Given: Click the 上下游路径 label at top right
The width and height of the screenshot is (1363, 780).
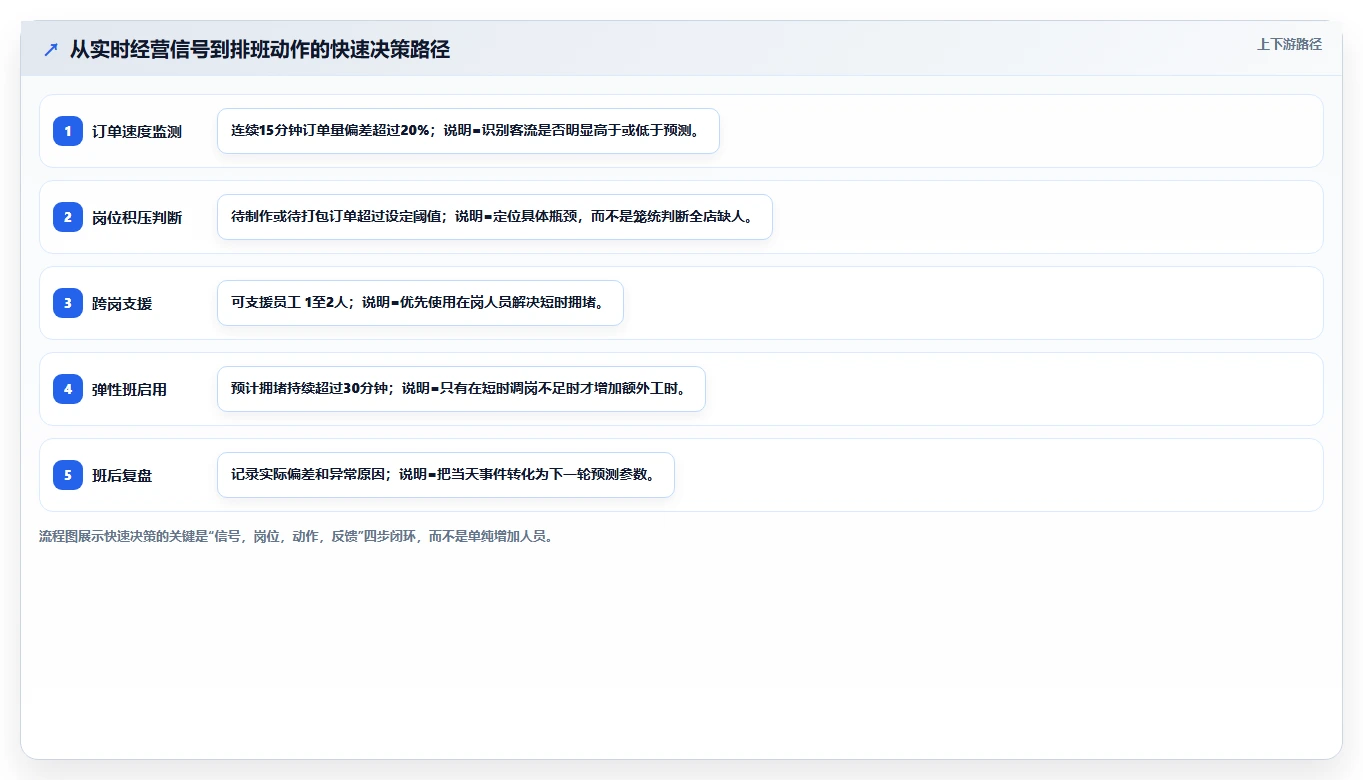Looking at the screenshot, I should click(x=1289, y=44).
